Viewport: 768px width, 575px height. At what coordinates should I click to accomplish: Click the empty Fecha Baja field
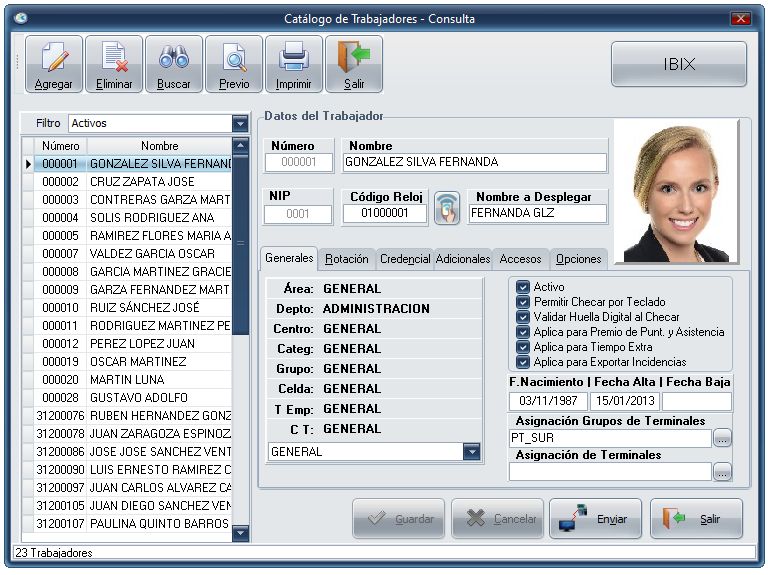[697, 401]
